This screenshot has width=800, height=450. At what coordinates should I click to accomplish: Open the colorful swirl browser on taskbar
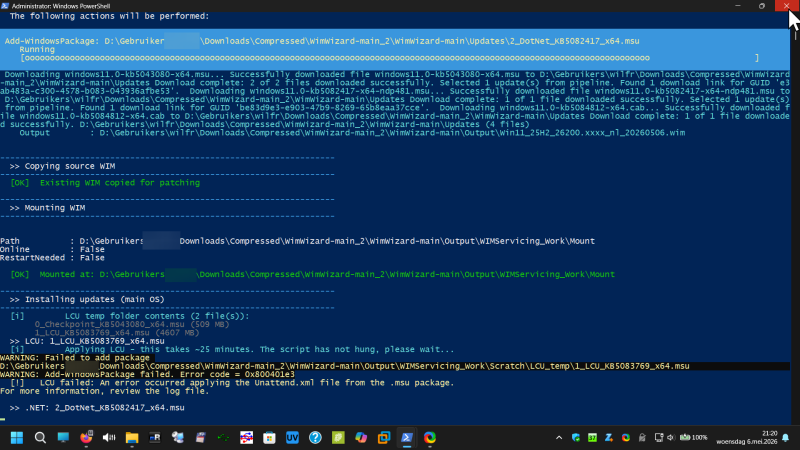pos(430,438)
